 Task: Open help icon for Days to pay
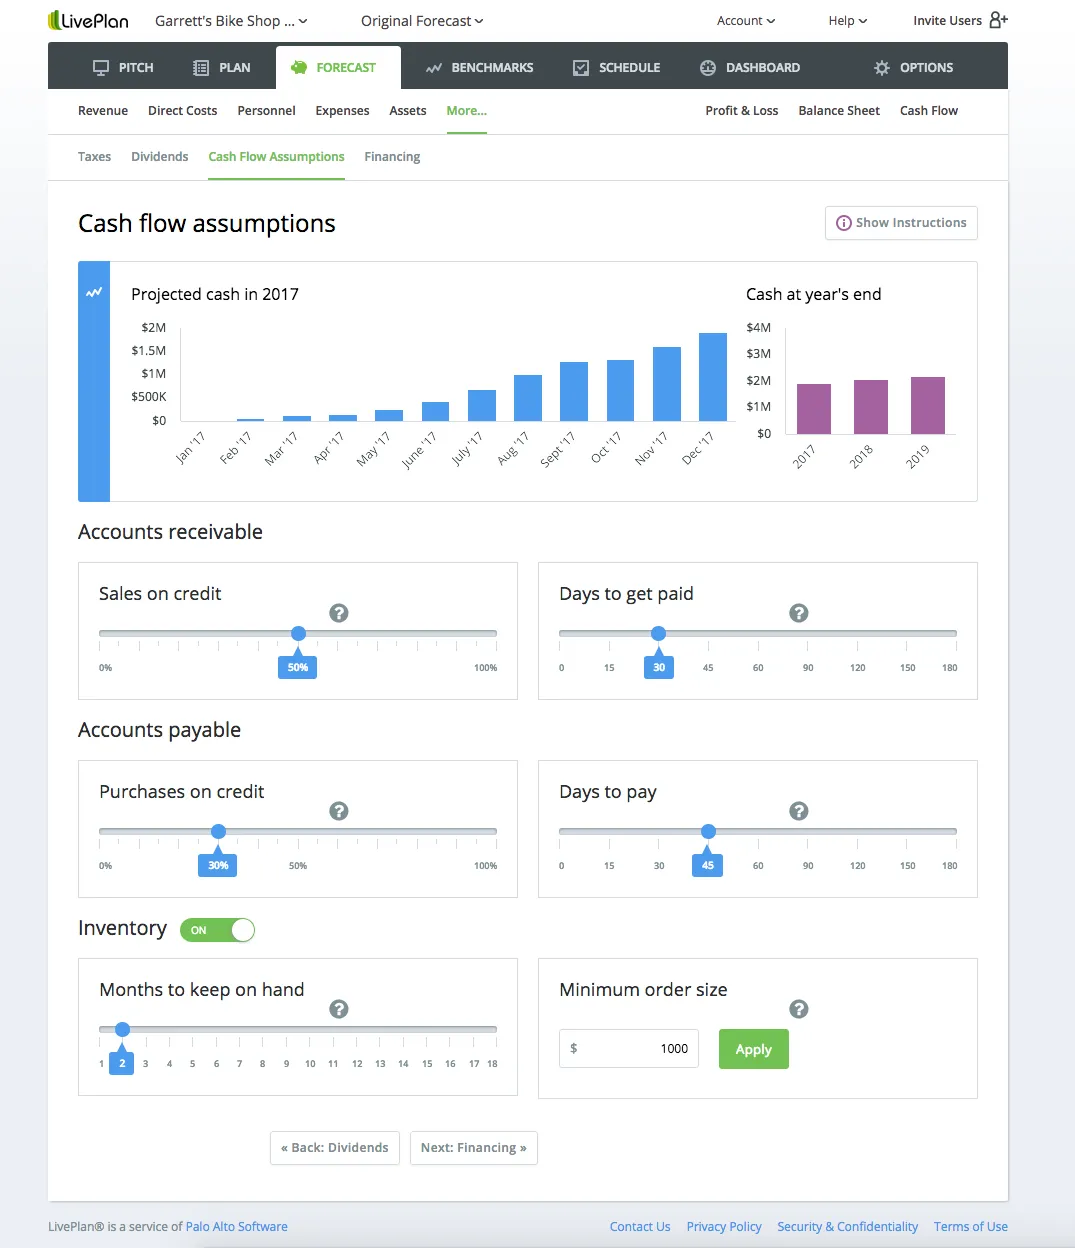pos(798,811)
